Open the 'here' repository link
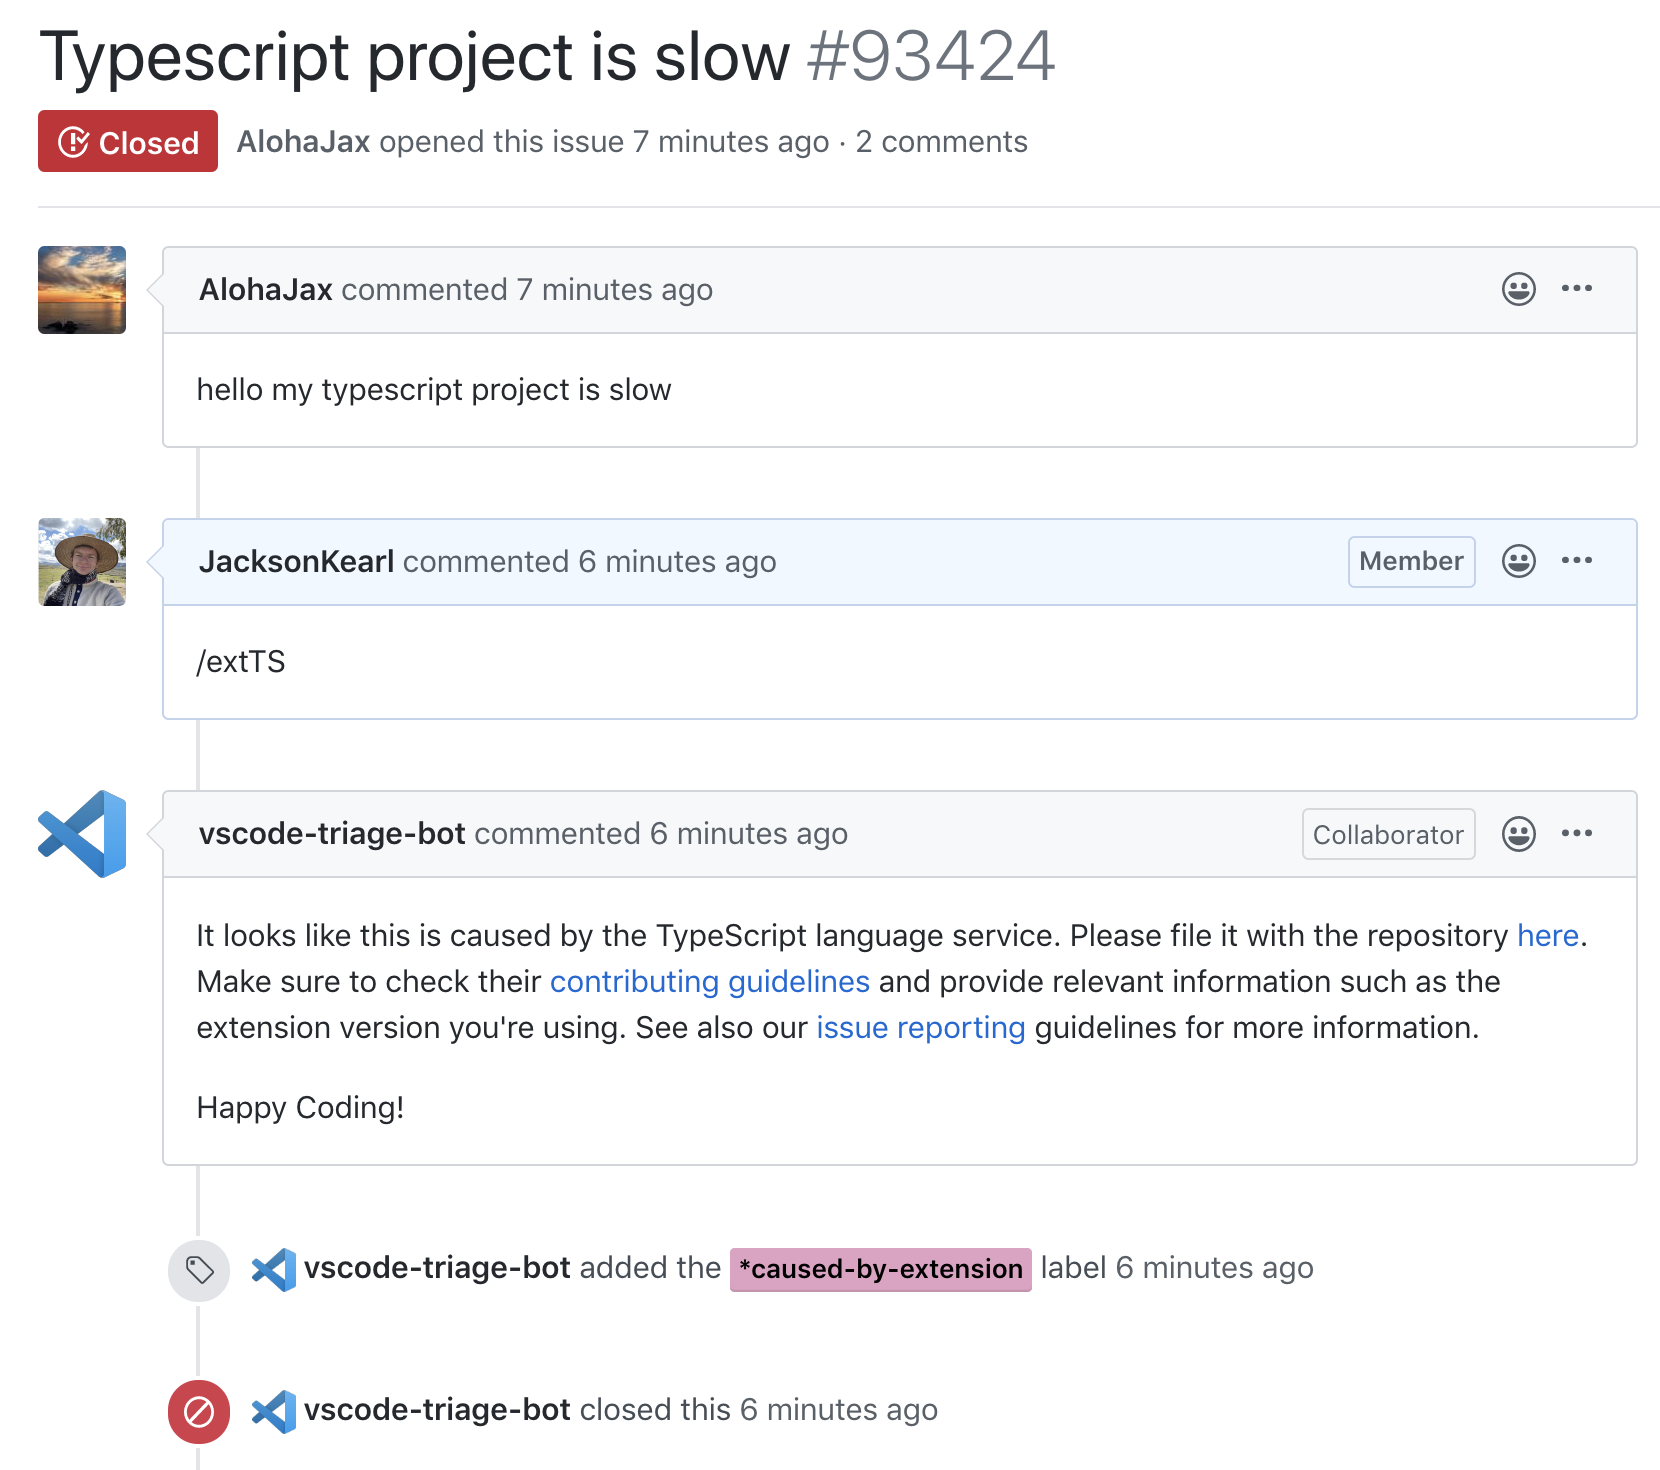 click(x=1547, y=935)
